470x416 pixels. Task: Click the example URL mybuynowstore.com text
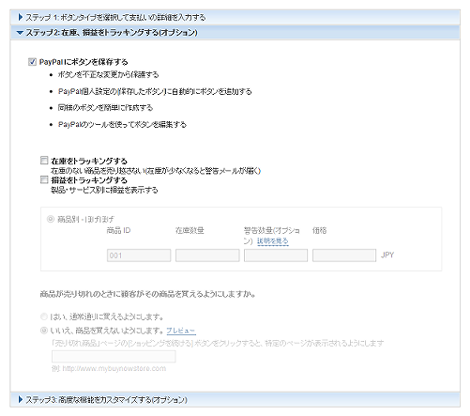click(x=109, y=369)
